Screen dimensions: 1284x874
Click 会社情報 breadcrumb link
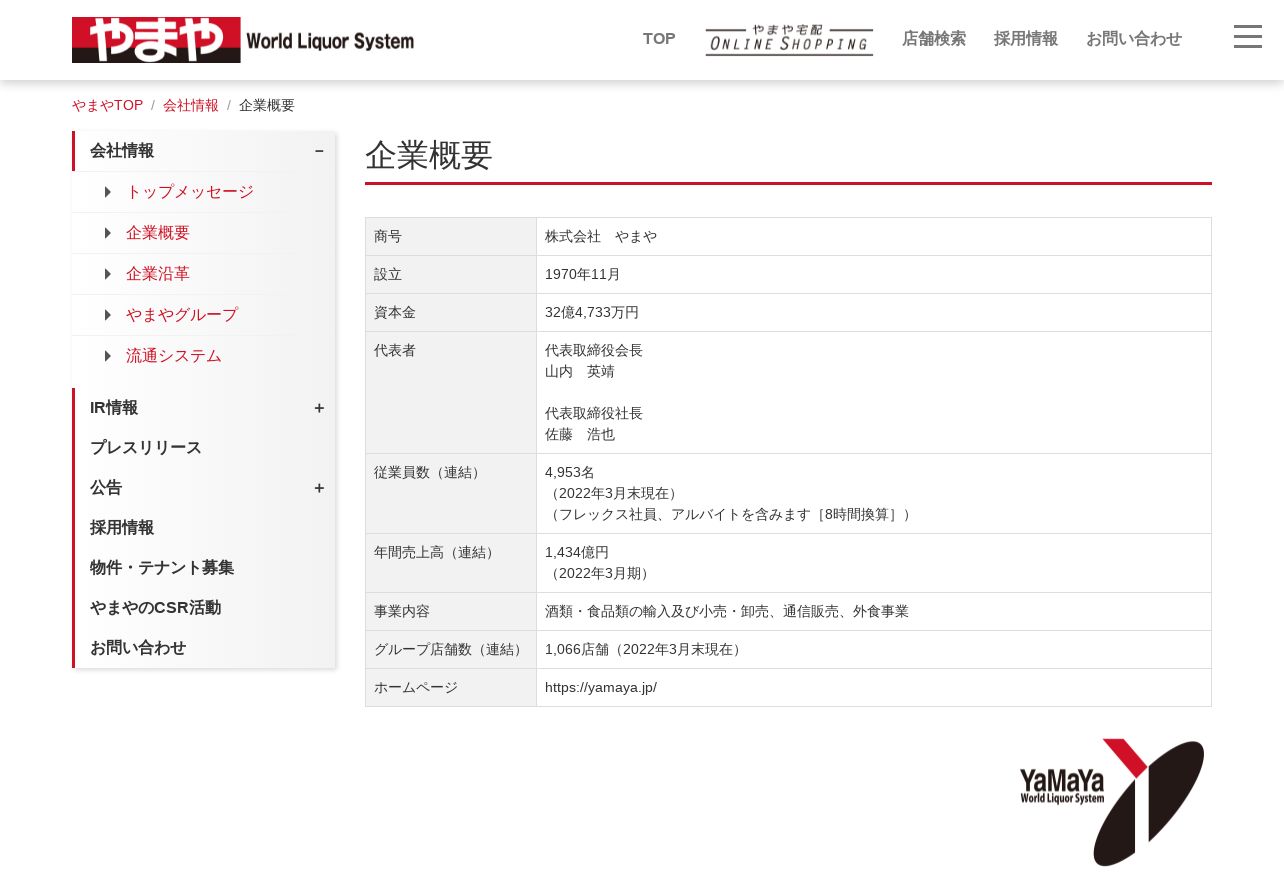[191, 105]
